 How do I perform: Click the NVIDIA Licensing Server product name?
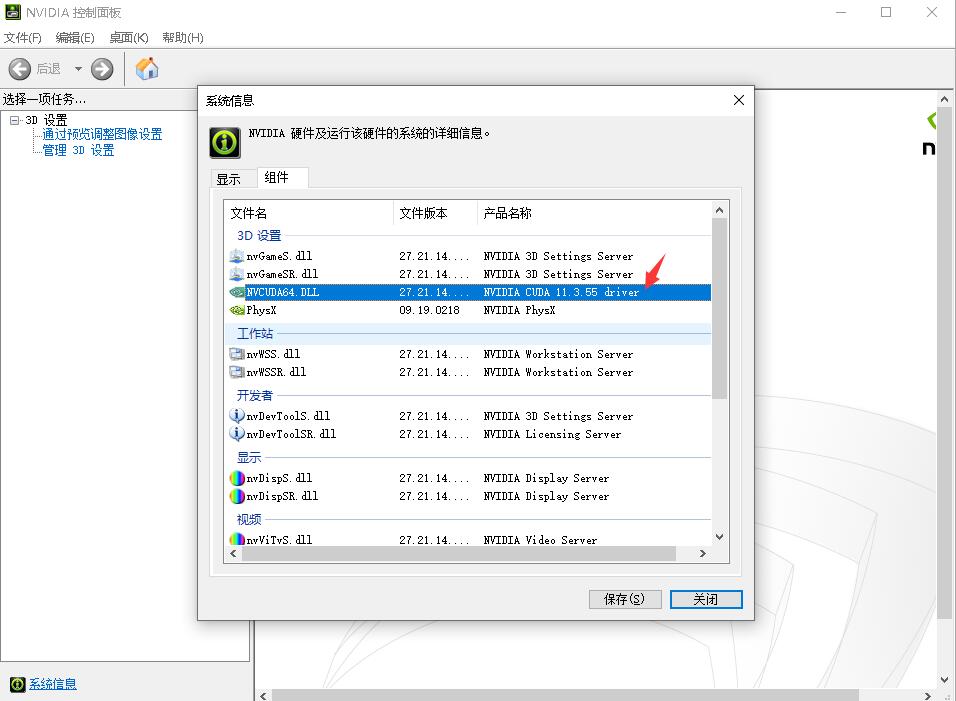pos(552,434)
